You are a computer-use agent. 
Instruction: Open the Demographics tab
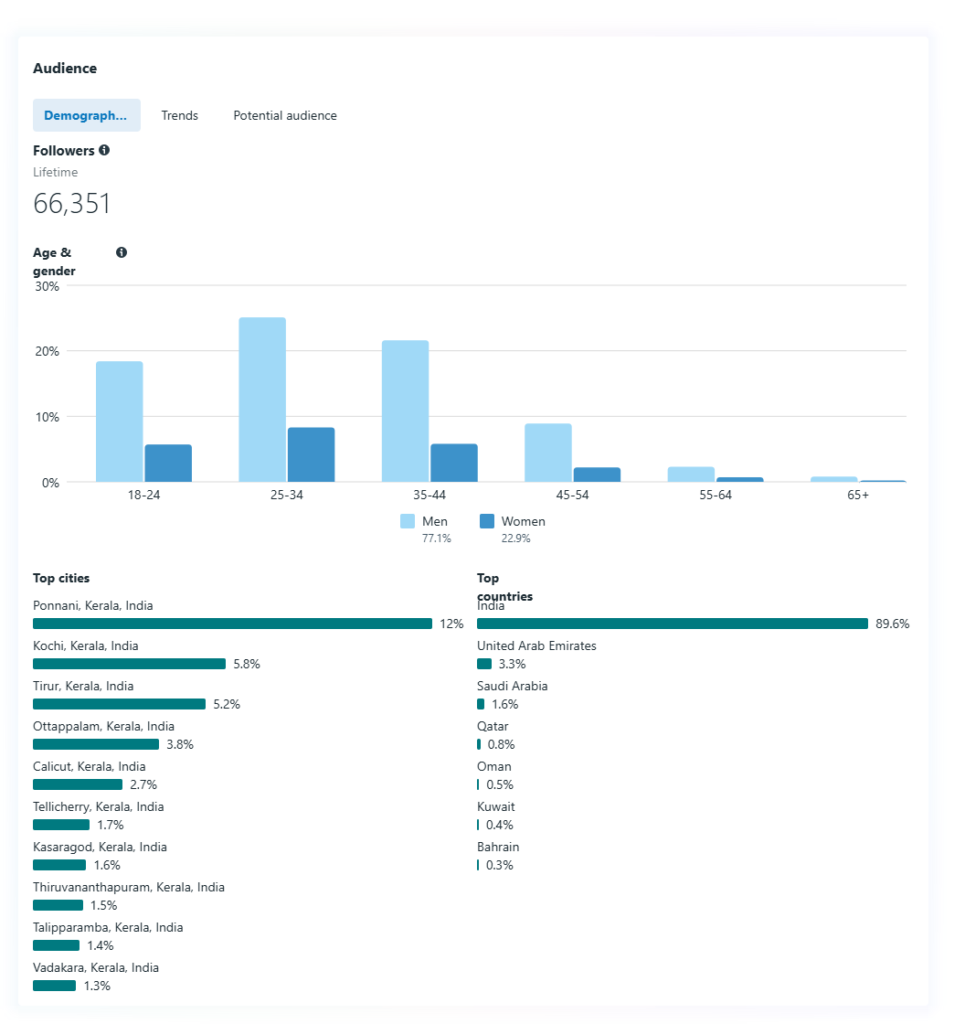[86, 116]
